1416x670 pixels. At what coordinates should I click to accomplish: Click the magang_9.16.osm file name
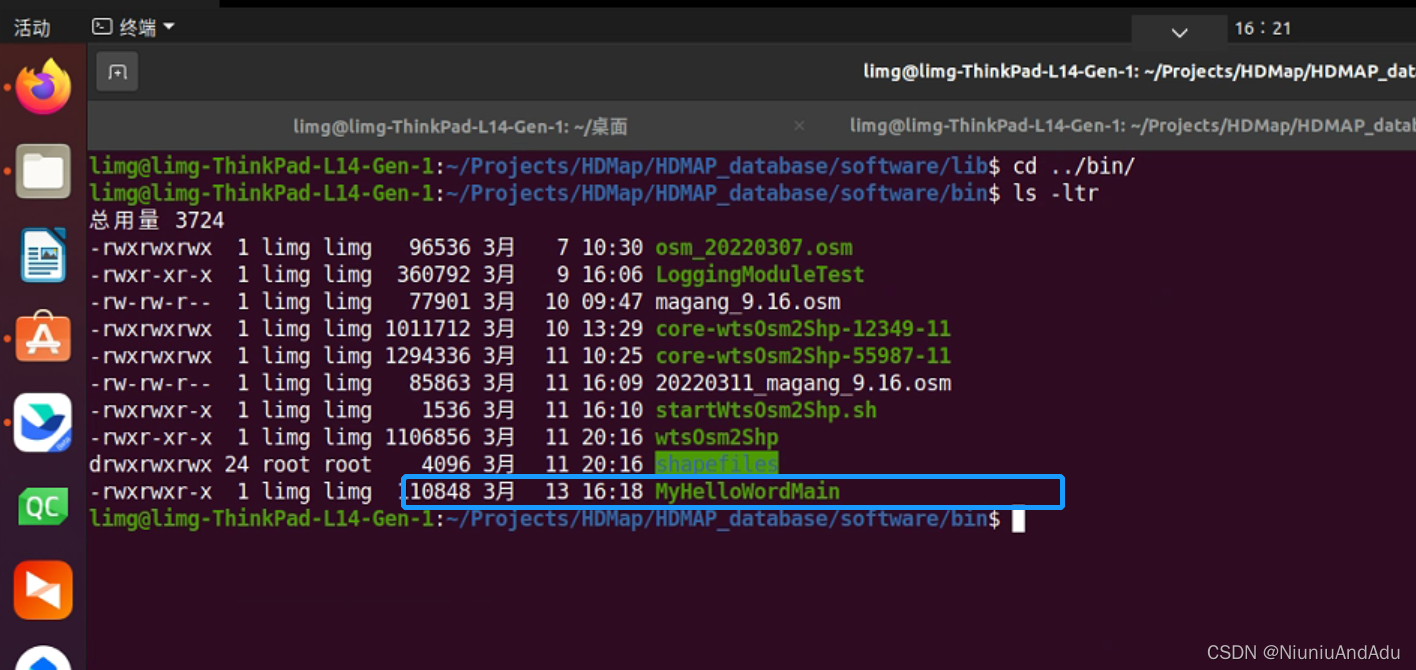pyautogui.click(x=747, y=302)
